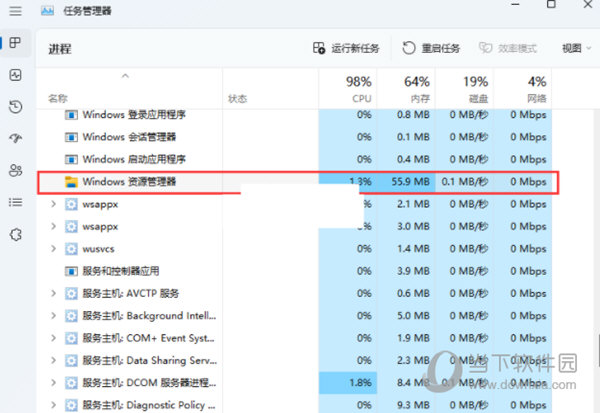Maximize the Task Manager window
The width and height of the screenshot is (600, 413).
551,4
